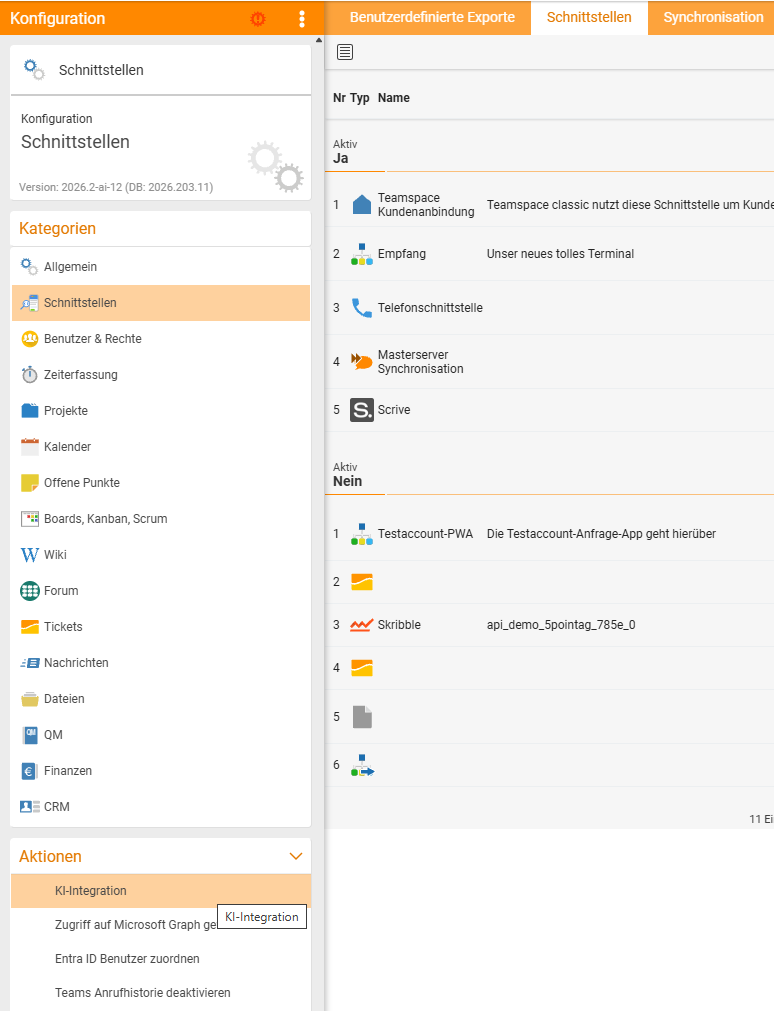
Task: Click the Forum green circle icon
Action: 30,591
